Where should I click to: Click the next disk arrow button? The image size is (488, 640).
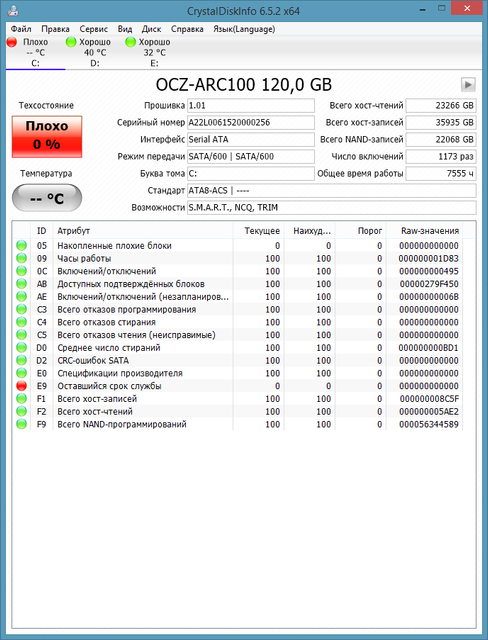468,85
